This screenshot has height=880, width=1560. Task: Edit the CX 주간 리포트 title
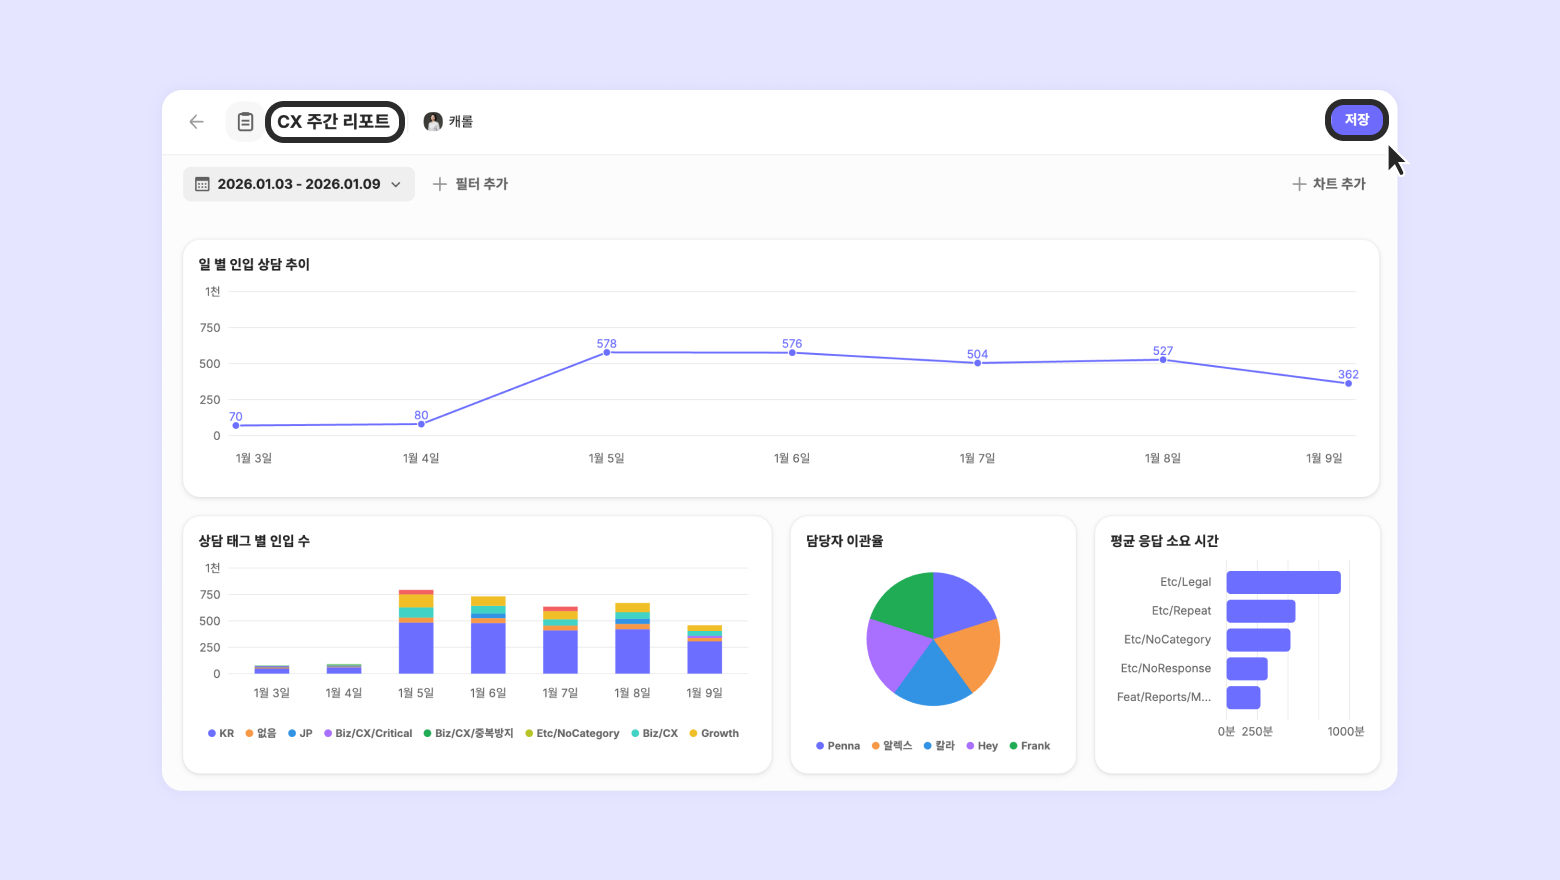click(x=334, y=121)
